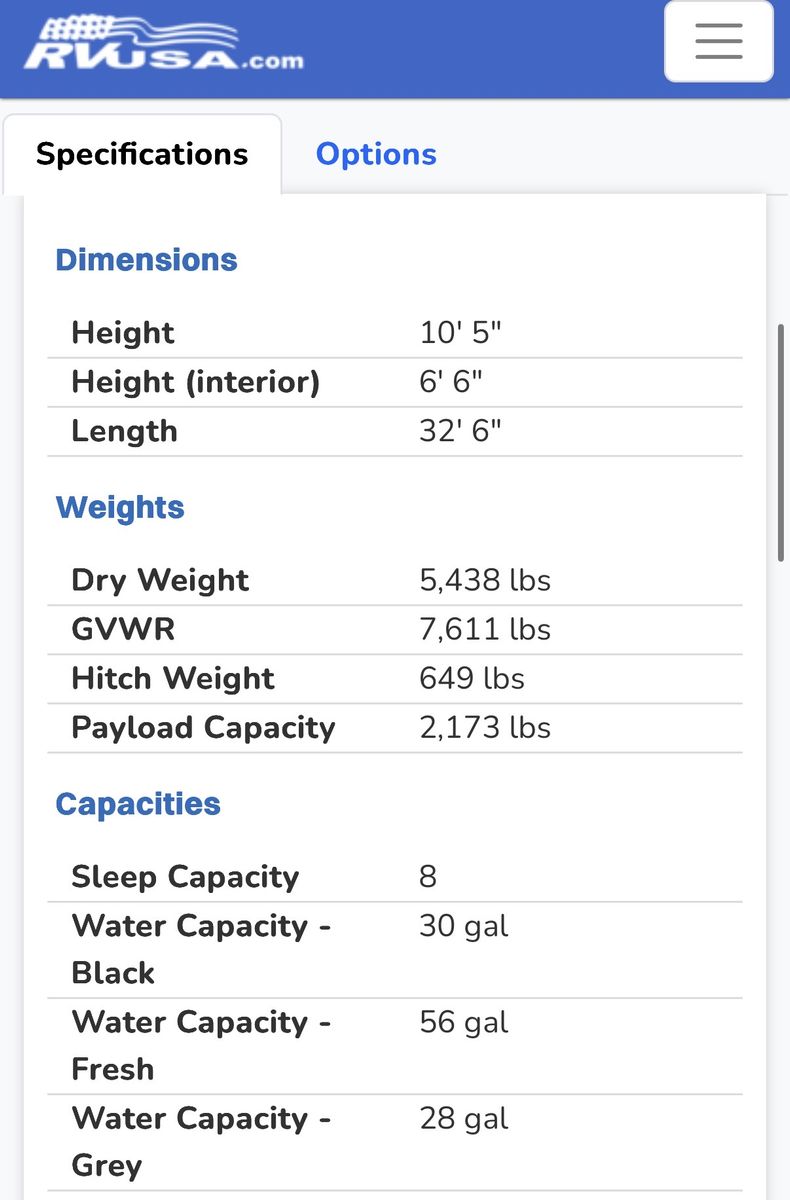This screenshot has width=790, height=1200.
Task: Click the Payload Capacity value 2,173 lbs
Action: 485,727
